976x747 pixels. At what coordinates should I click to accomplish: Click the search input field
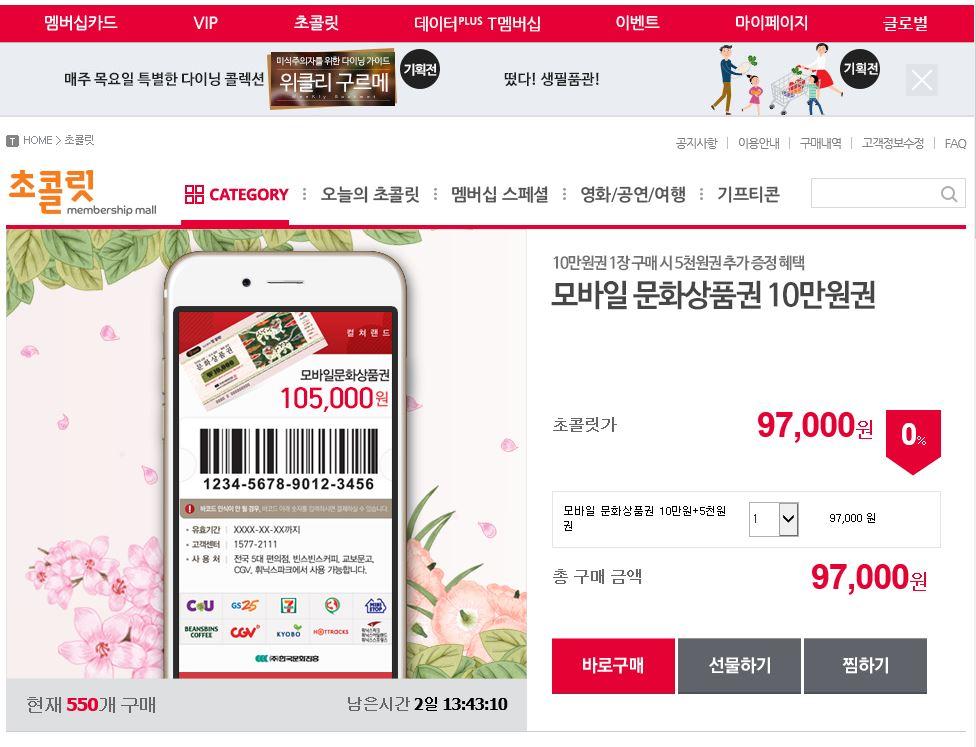click(875, 194)
